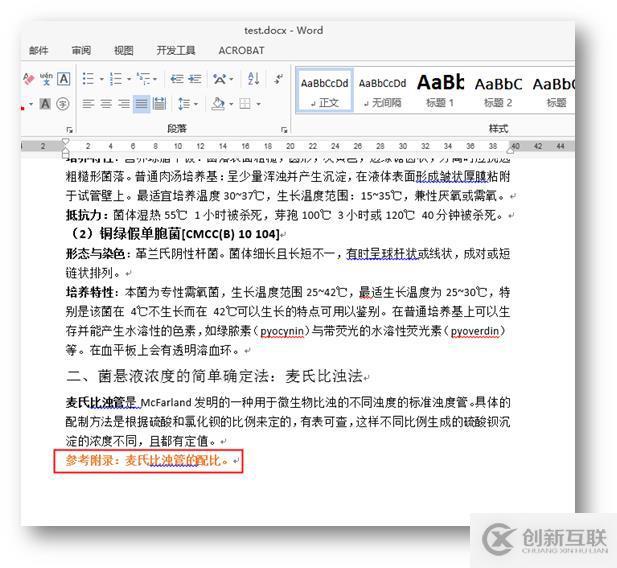Viewport: 617px width, 568px height.
Task: Switch to the 开发工具 tab
Action: point(176,50)
